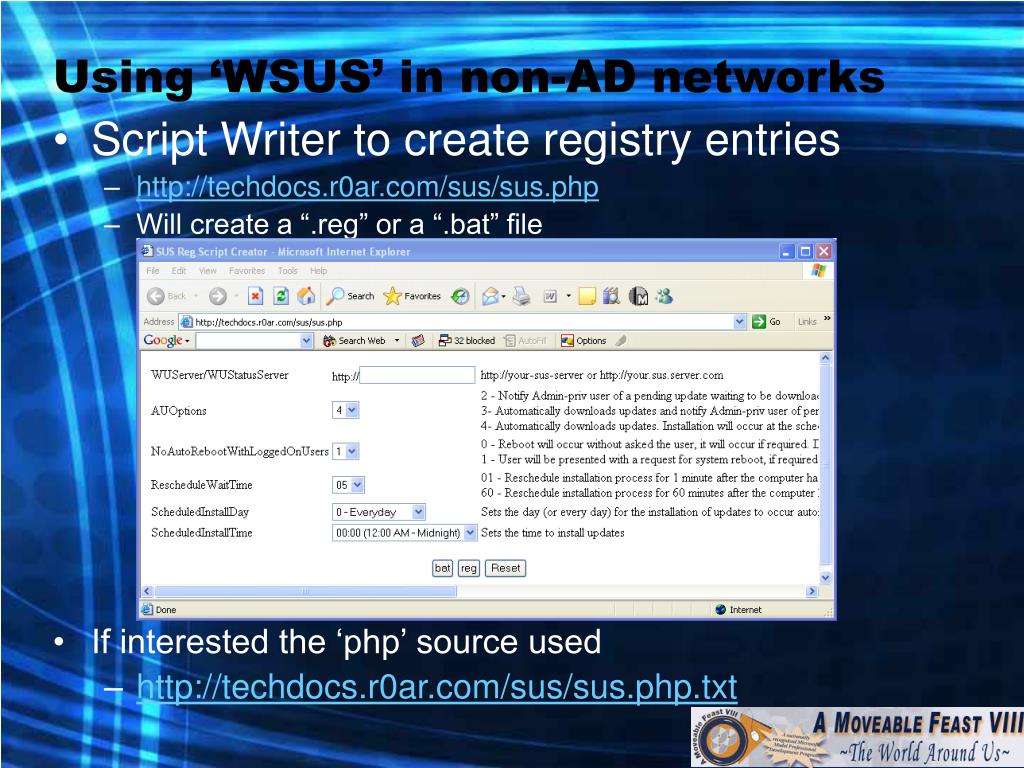Click the A Moveable Feast VIII logo
This screenshot has height=768, width=1024.
point(857,737)
